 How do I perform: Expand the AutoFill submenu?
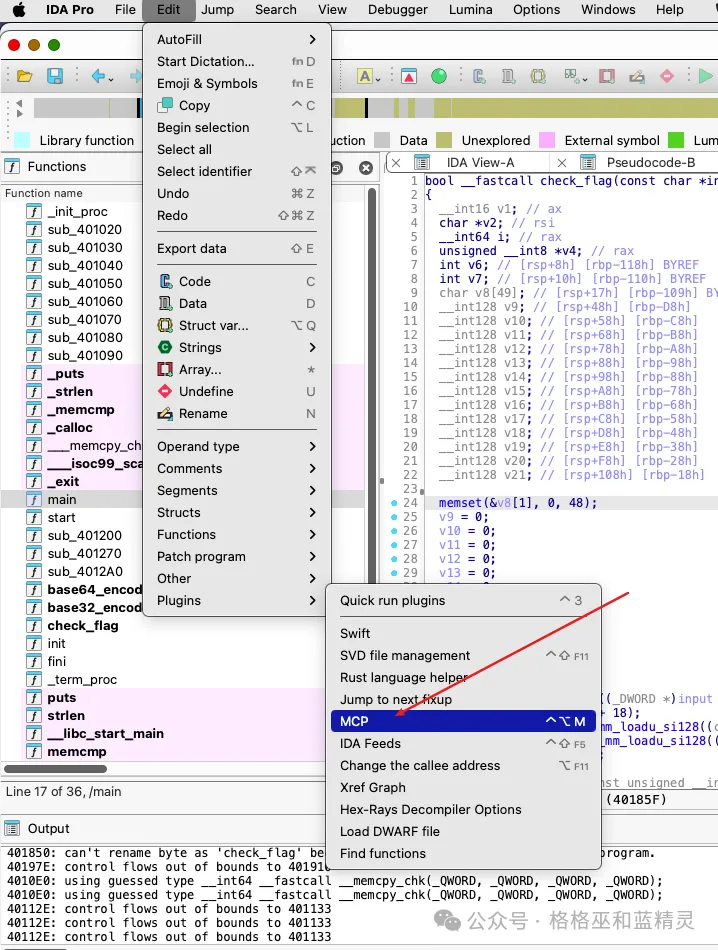(x=236, y=39)
